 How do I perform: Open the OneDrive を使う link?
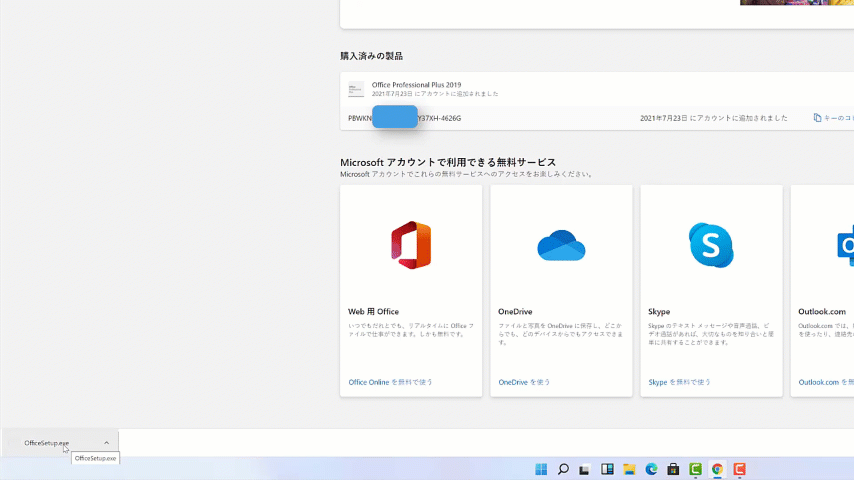524,382
